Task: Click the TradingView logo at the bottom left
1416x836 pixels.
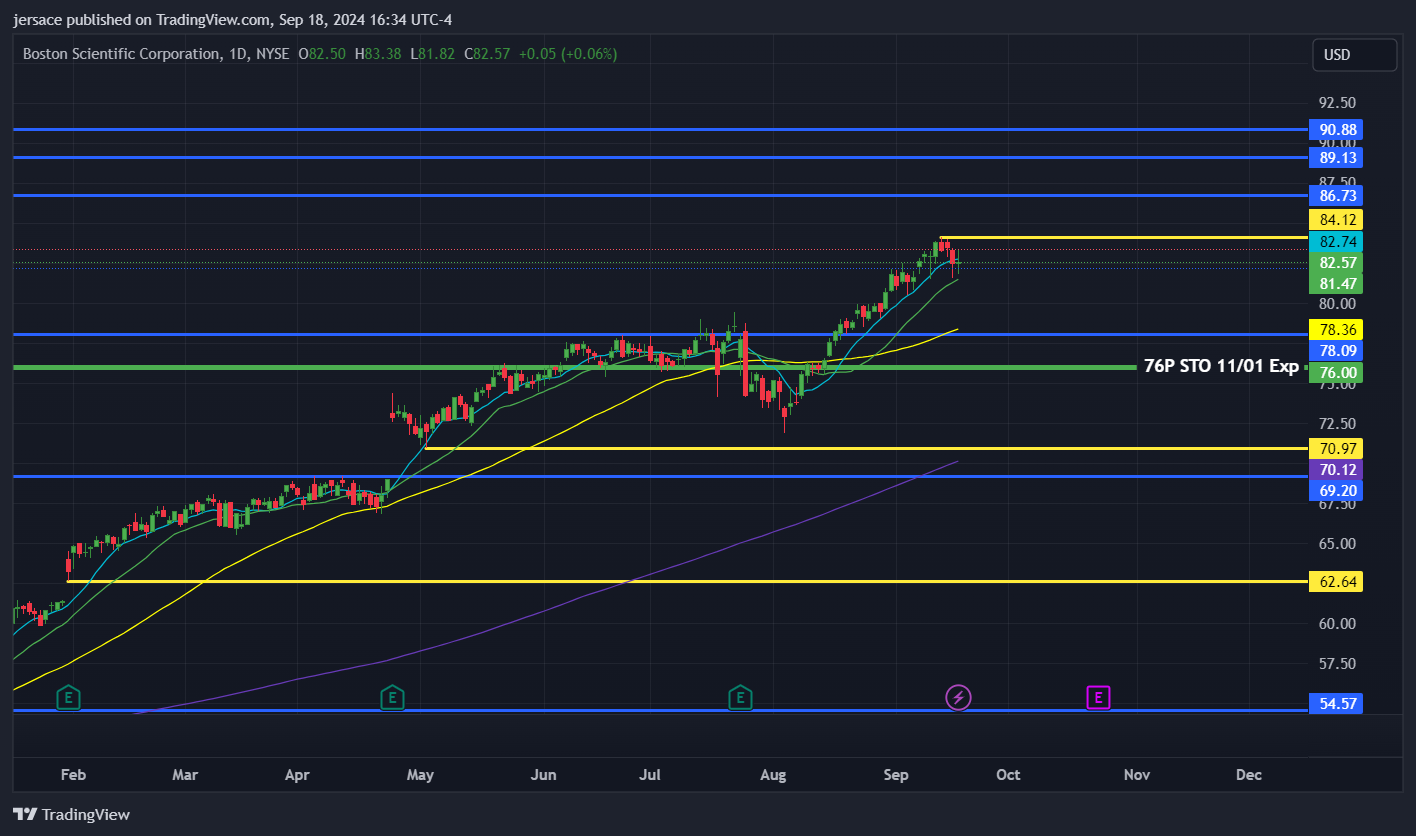Action: [x=71, y=814]
